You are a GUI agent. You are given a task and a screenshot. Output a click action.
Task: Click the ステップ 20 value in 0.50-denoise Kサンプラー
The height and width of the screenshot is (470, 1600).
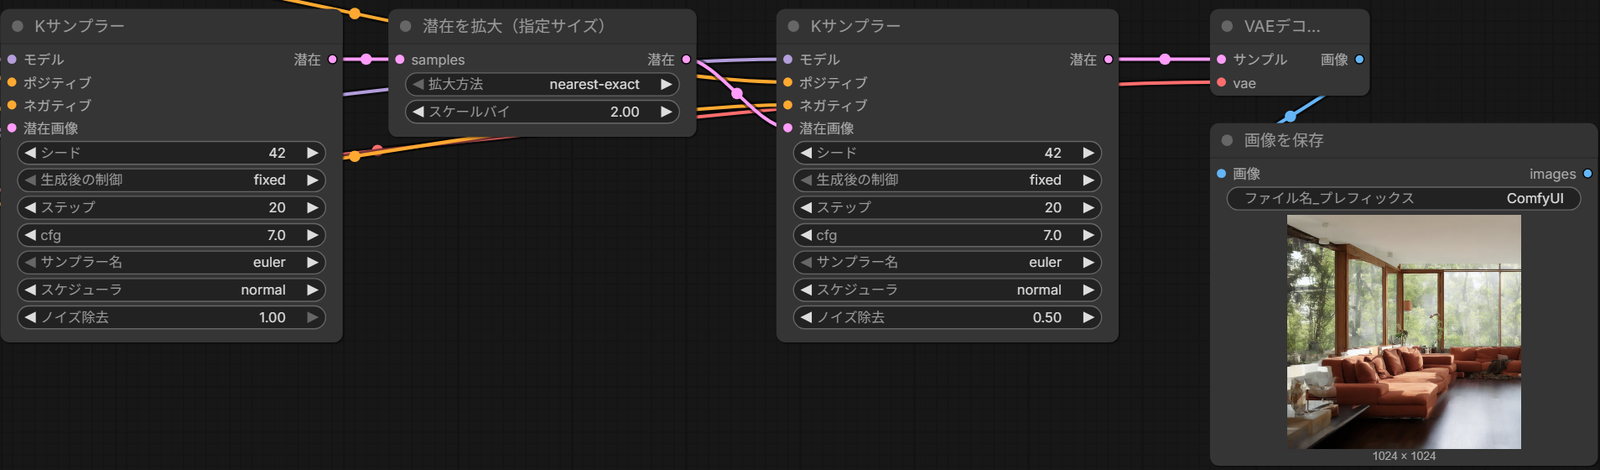tap(1053, 207)
